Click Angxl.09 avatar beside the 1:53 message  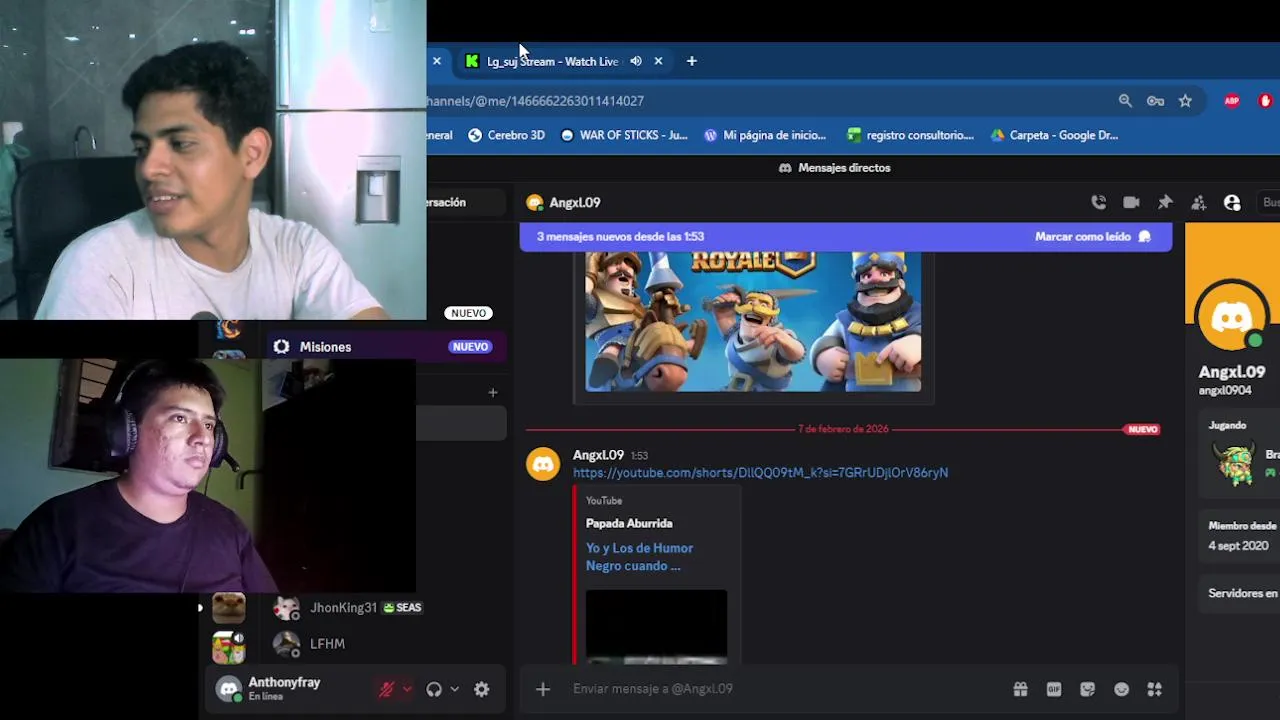pyautogui.click(x=543, y=464)
